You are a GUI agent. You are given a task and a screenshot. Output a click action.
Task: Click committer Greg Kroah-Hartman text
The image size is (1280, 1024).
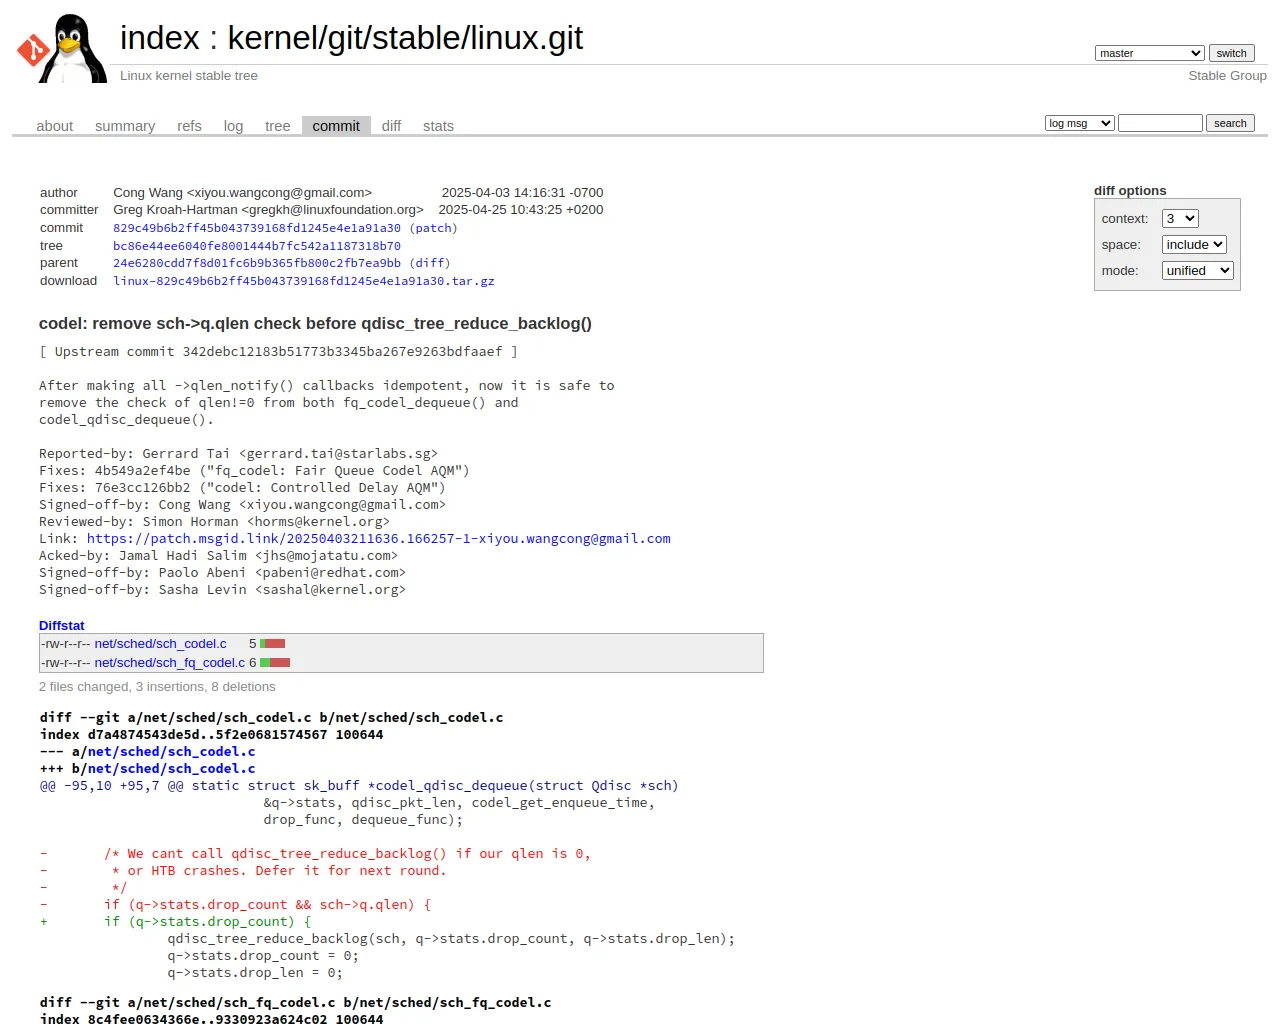click(x=268, y=210)
